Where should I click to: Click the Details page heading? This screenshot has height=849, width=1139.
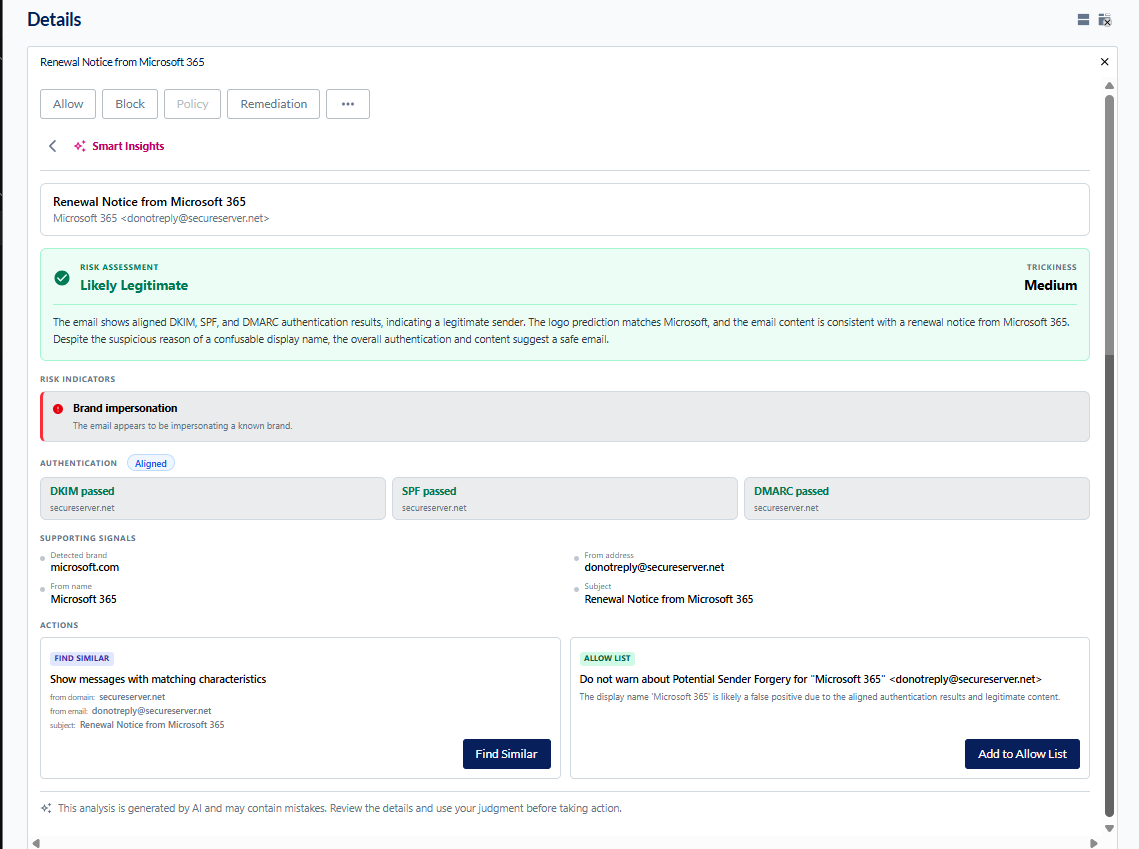(54, 20)
